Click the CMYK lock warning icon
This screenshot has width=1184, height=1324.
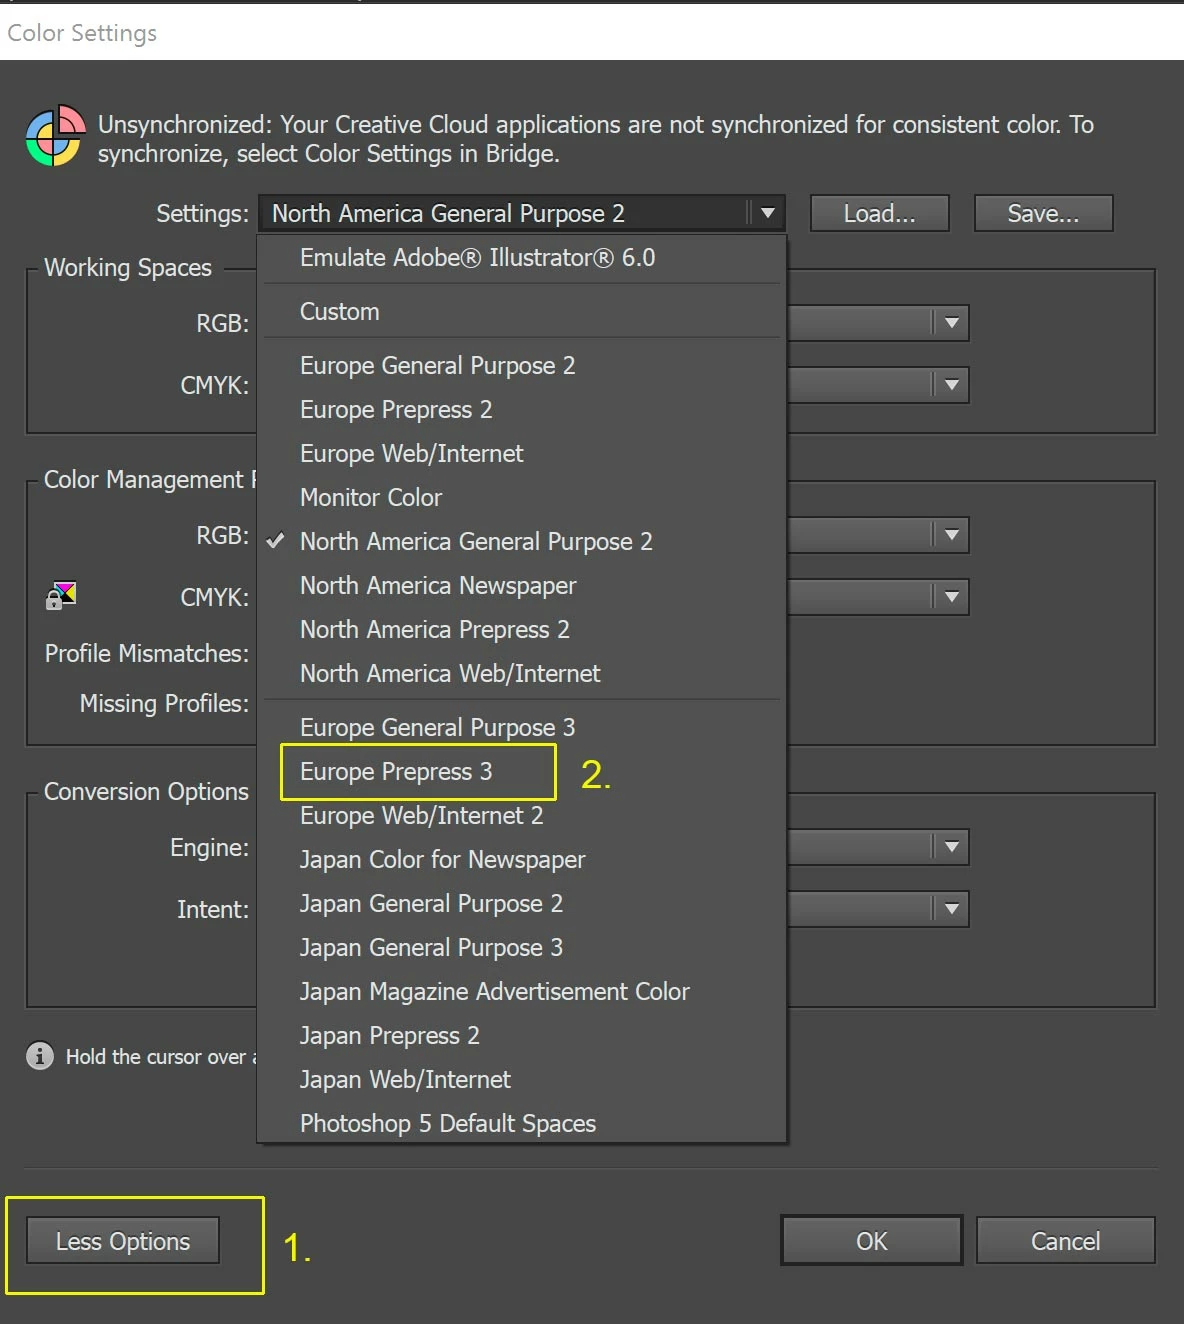tap(61, 596)
